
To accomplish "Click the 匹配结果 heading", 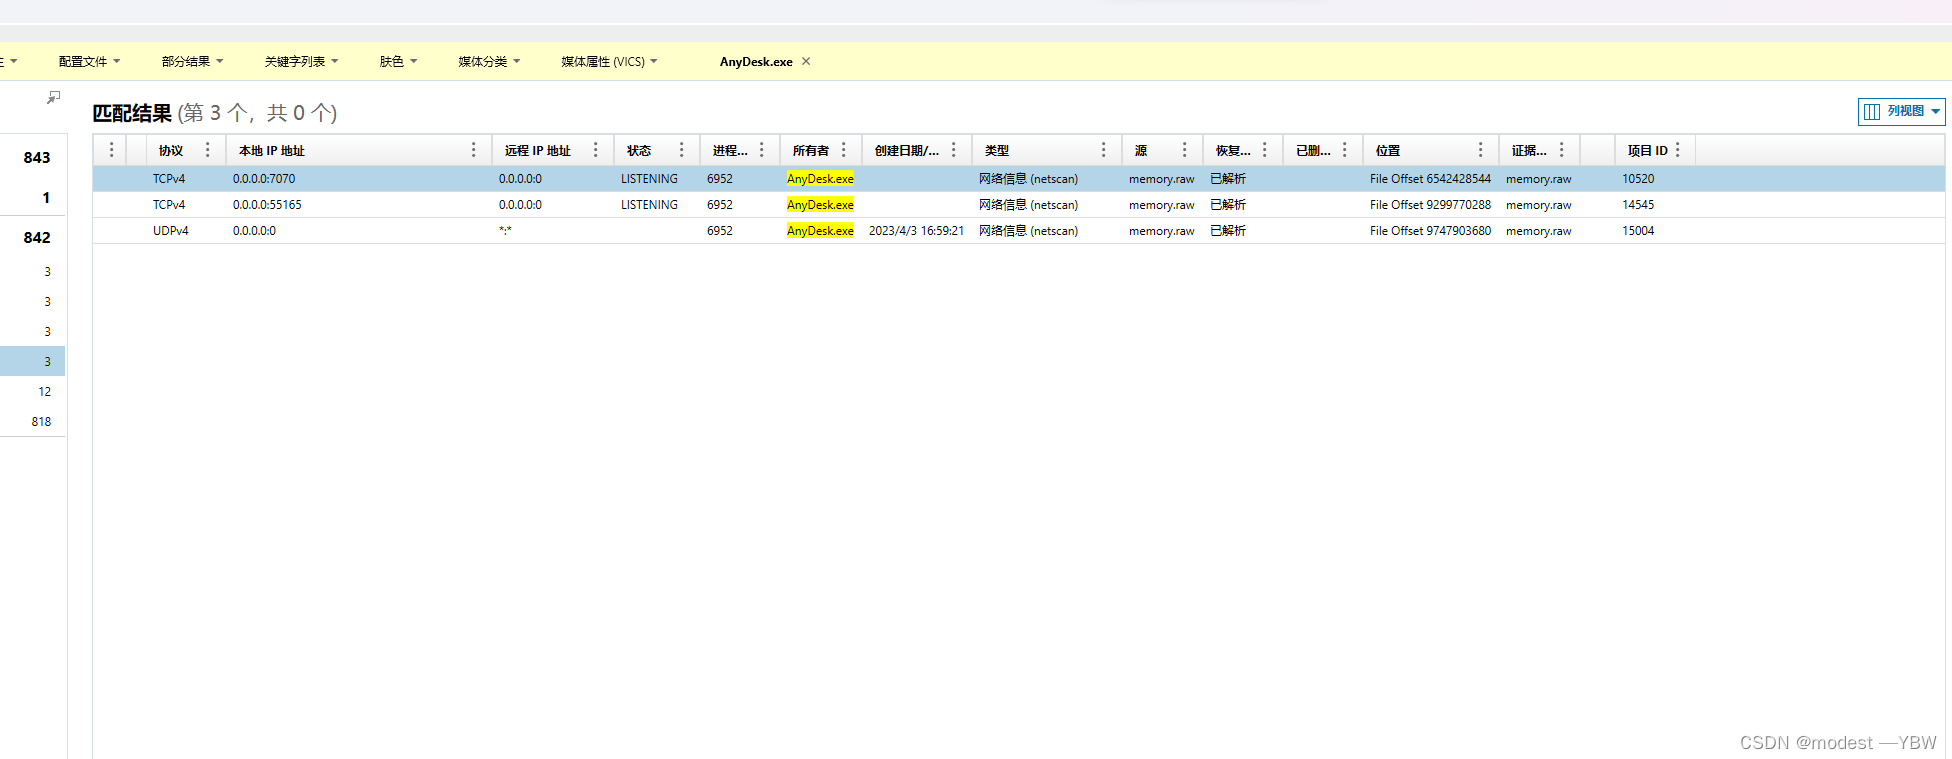I will 132,113.
